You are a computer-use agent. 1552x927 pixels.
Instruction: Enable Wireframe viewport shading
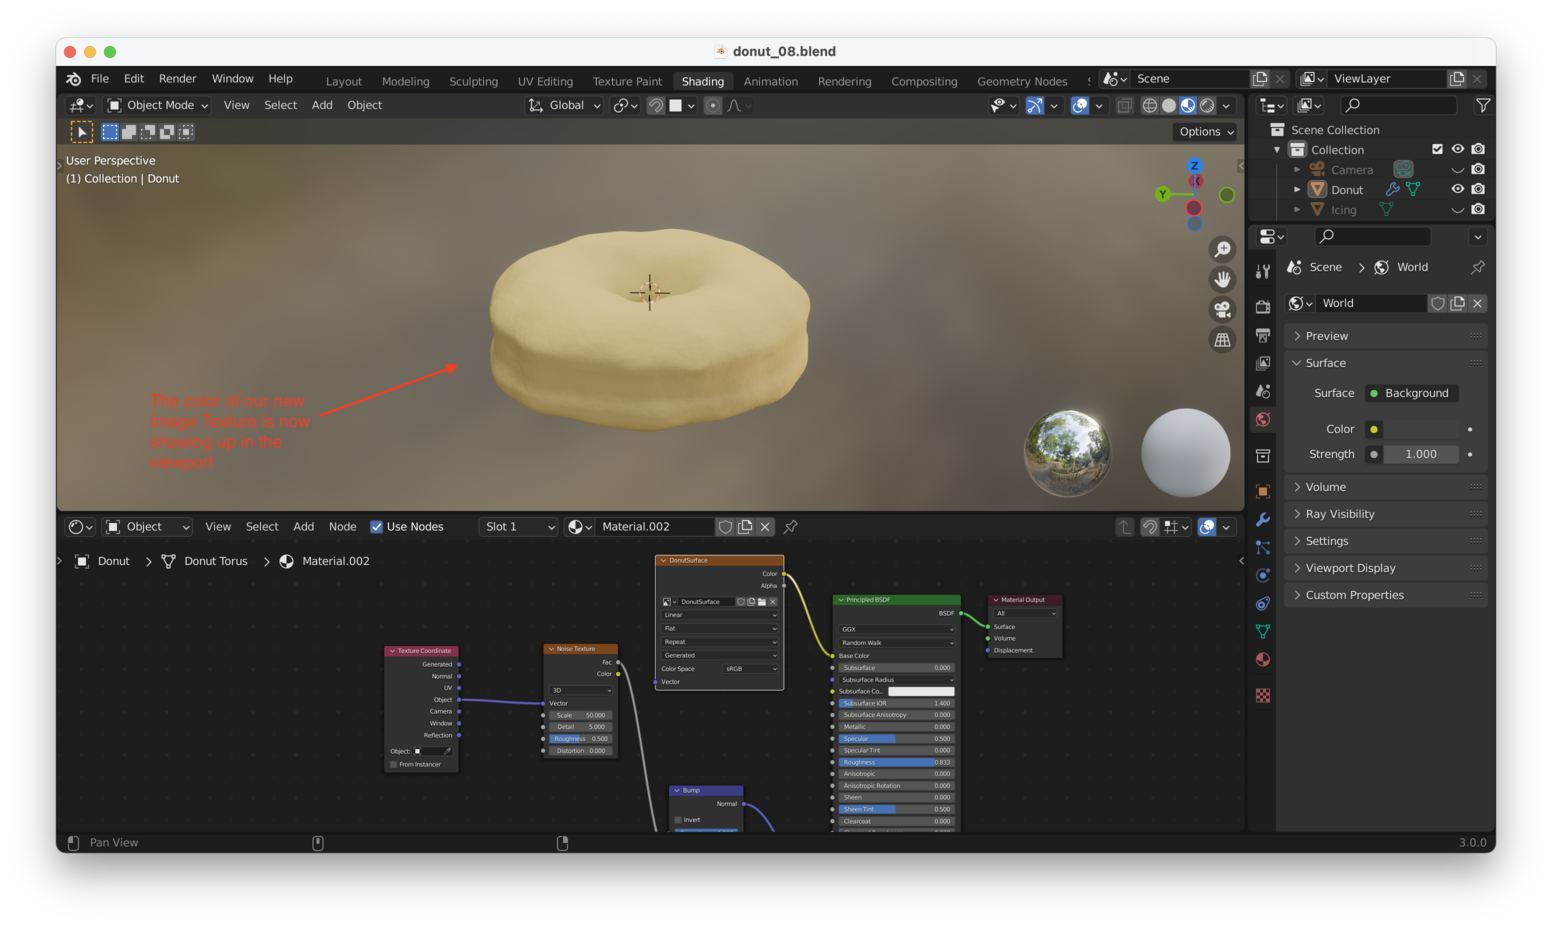1149,105
